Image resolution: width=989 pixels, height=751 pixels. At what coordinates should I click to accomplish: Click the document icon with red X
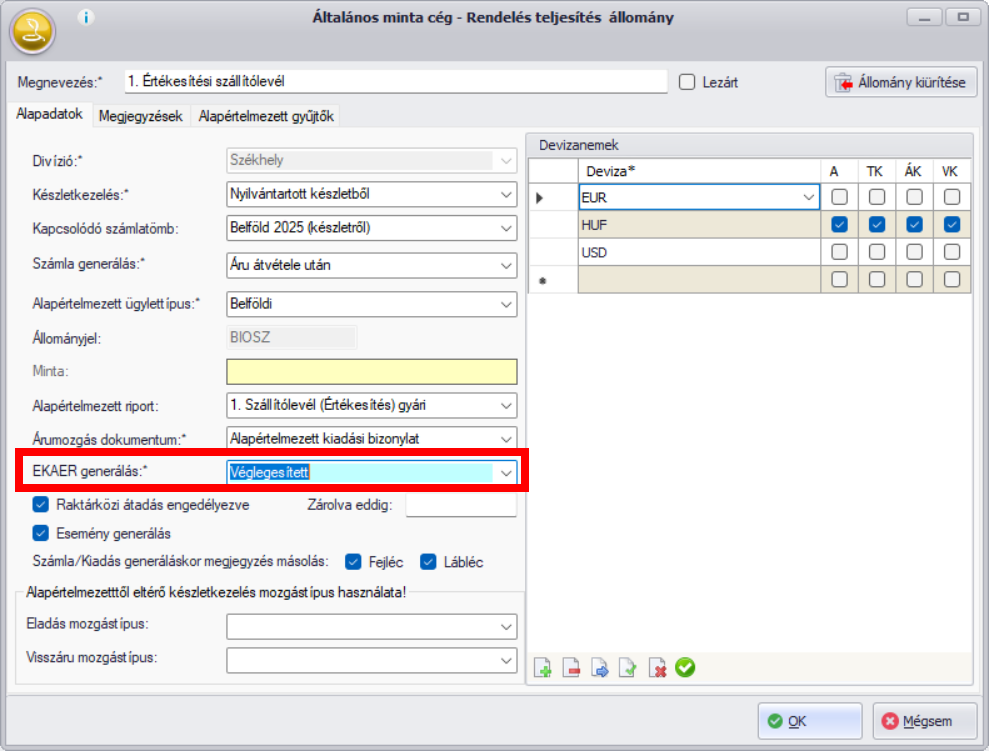point(657,668)
